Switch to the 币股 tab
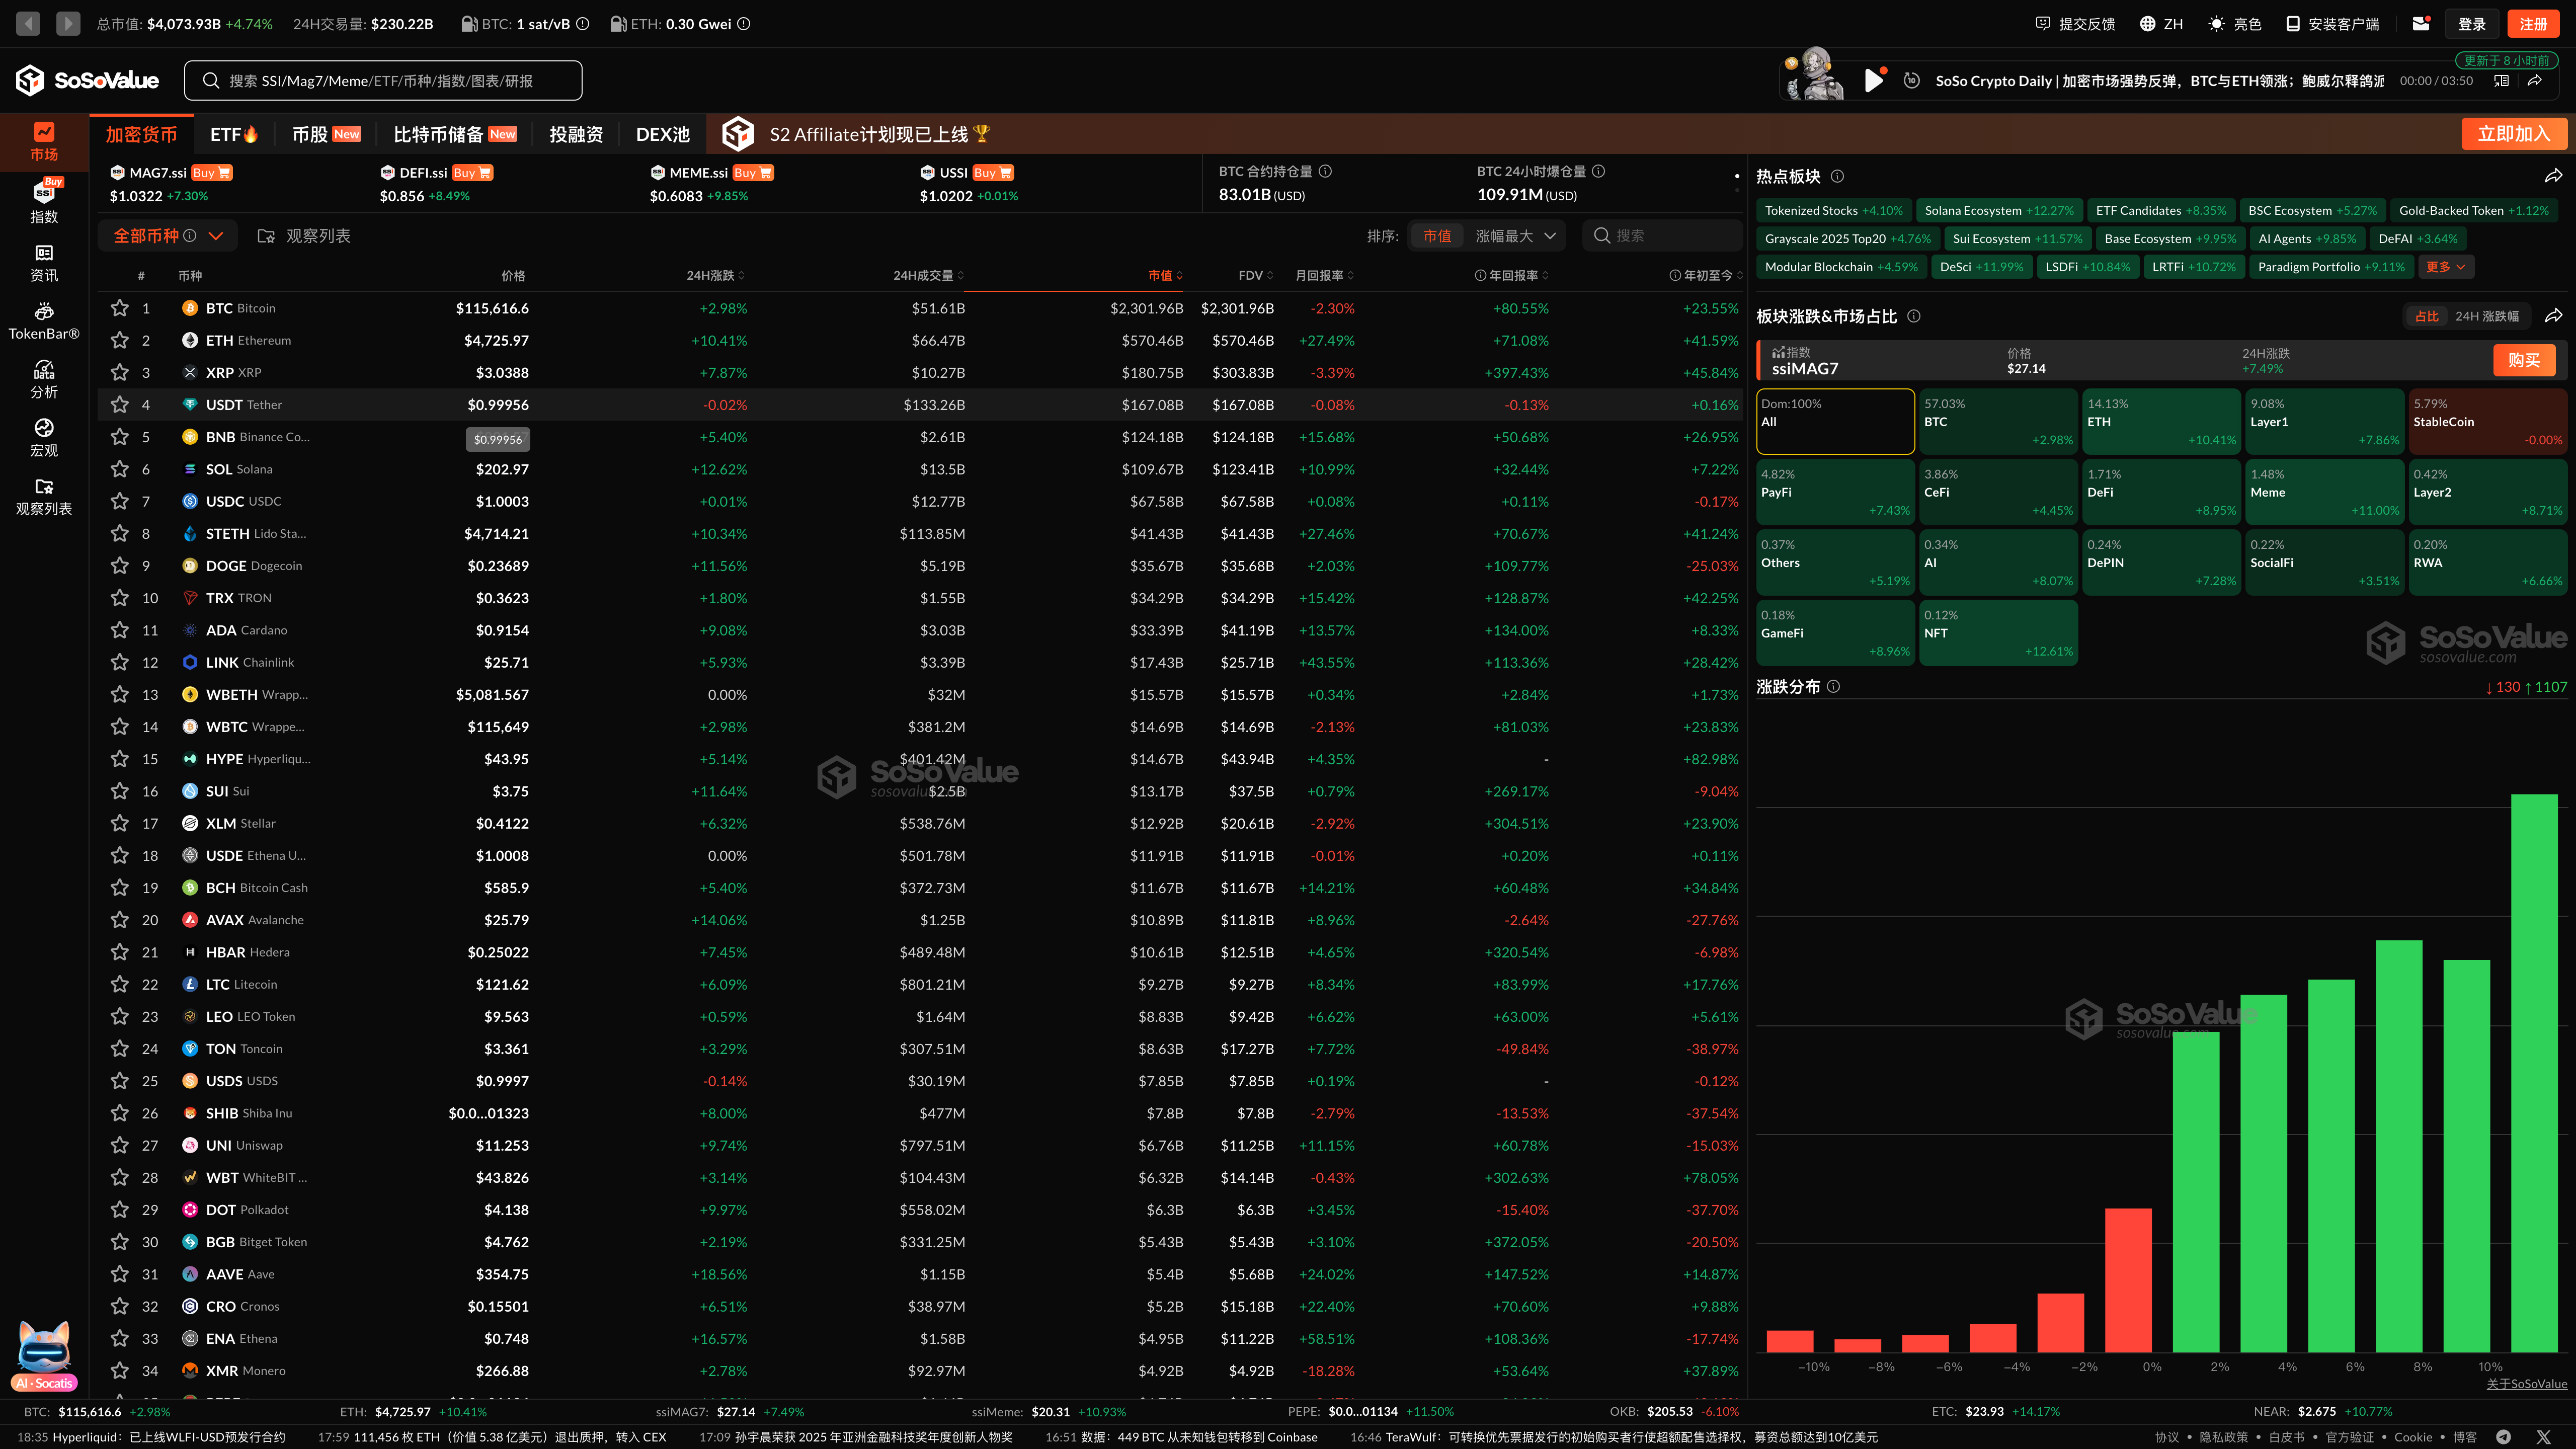Viewport: 2576px width, 1449px height. coord(326,134)
